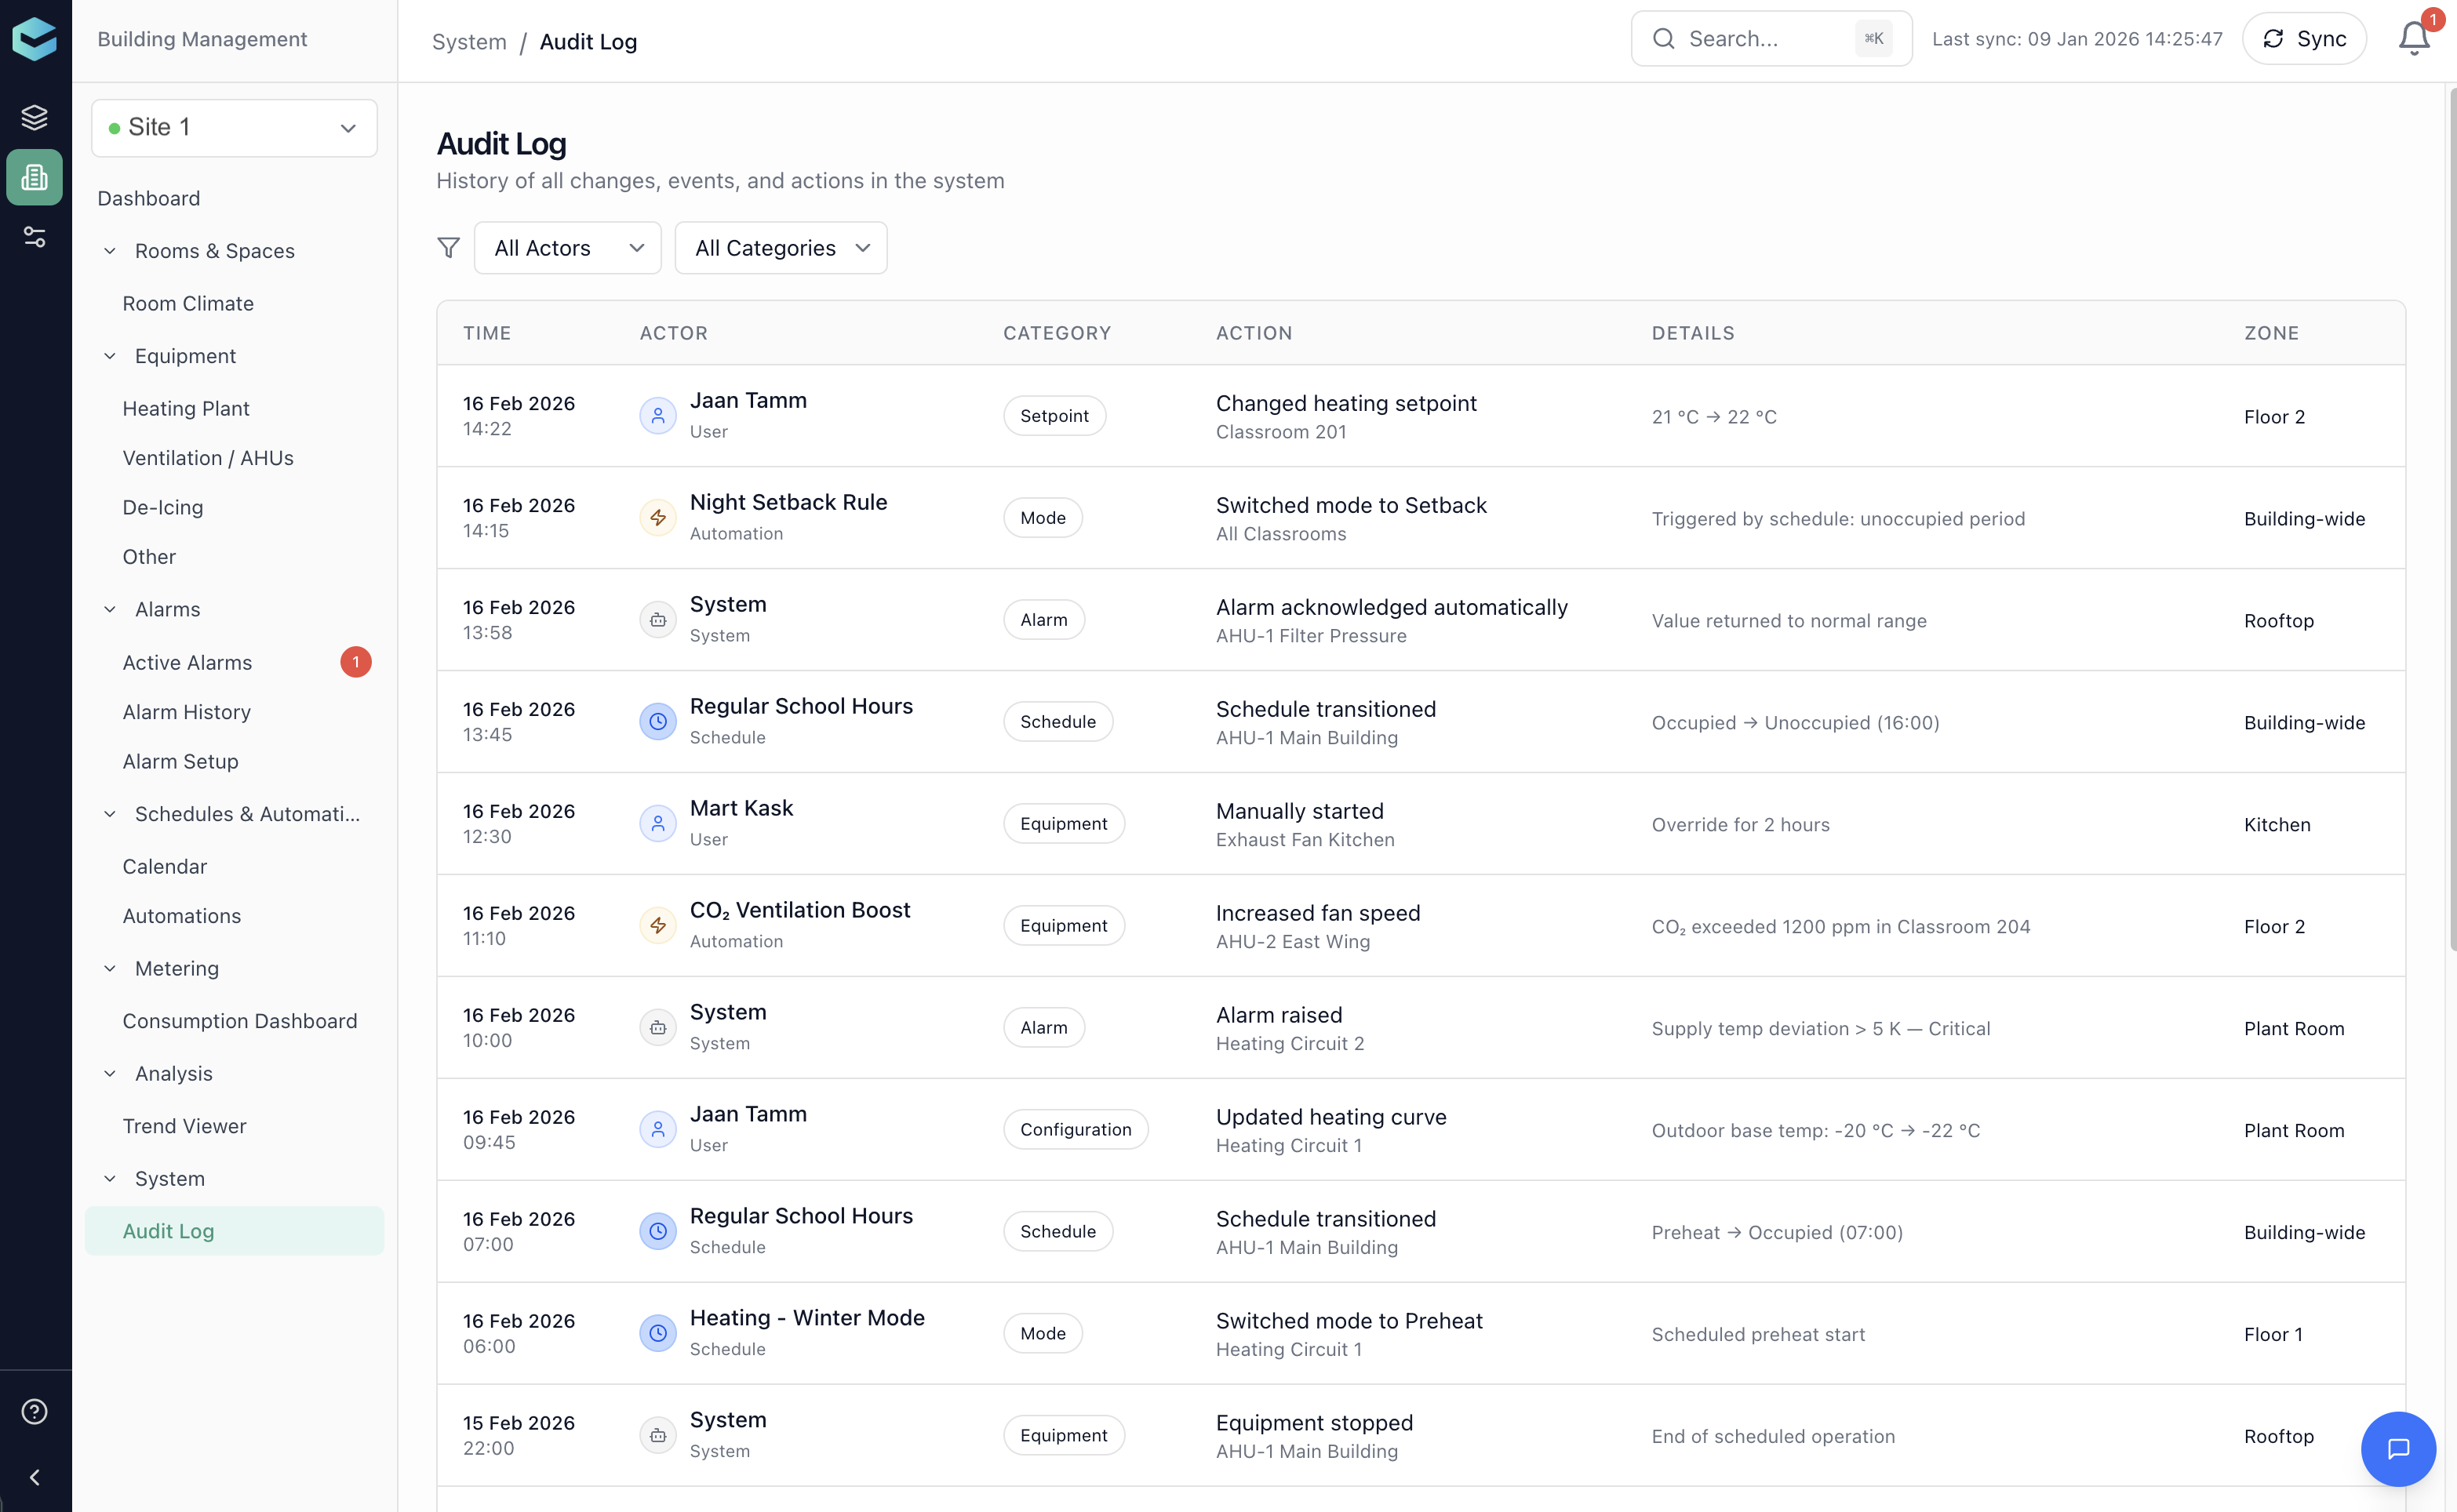
Task: Open the chat bubble floating button
Action: (2398, 1448)
